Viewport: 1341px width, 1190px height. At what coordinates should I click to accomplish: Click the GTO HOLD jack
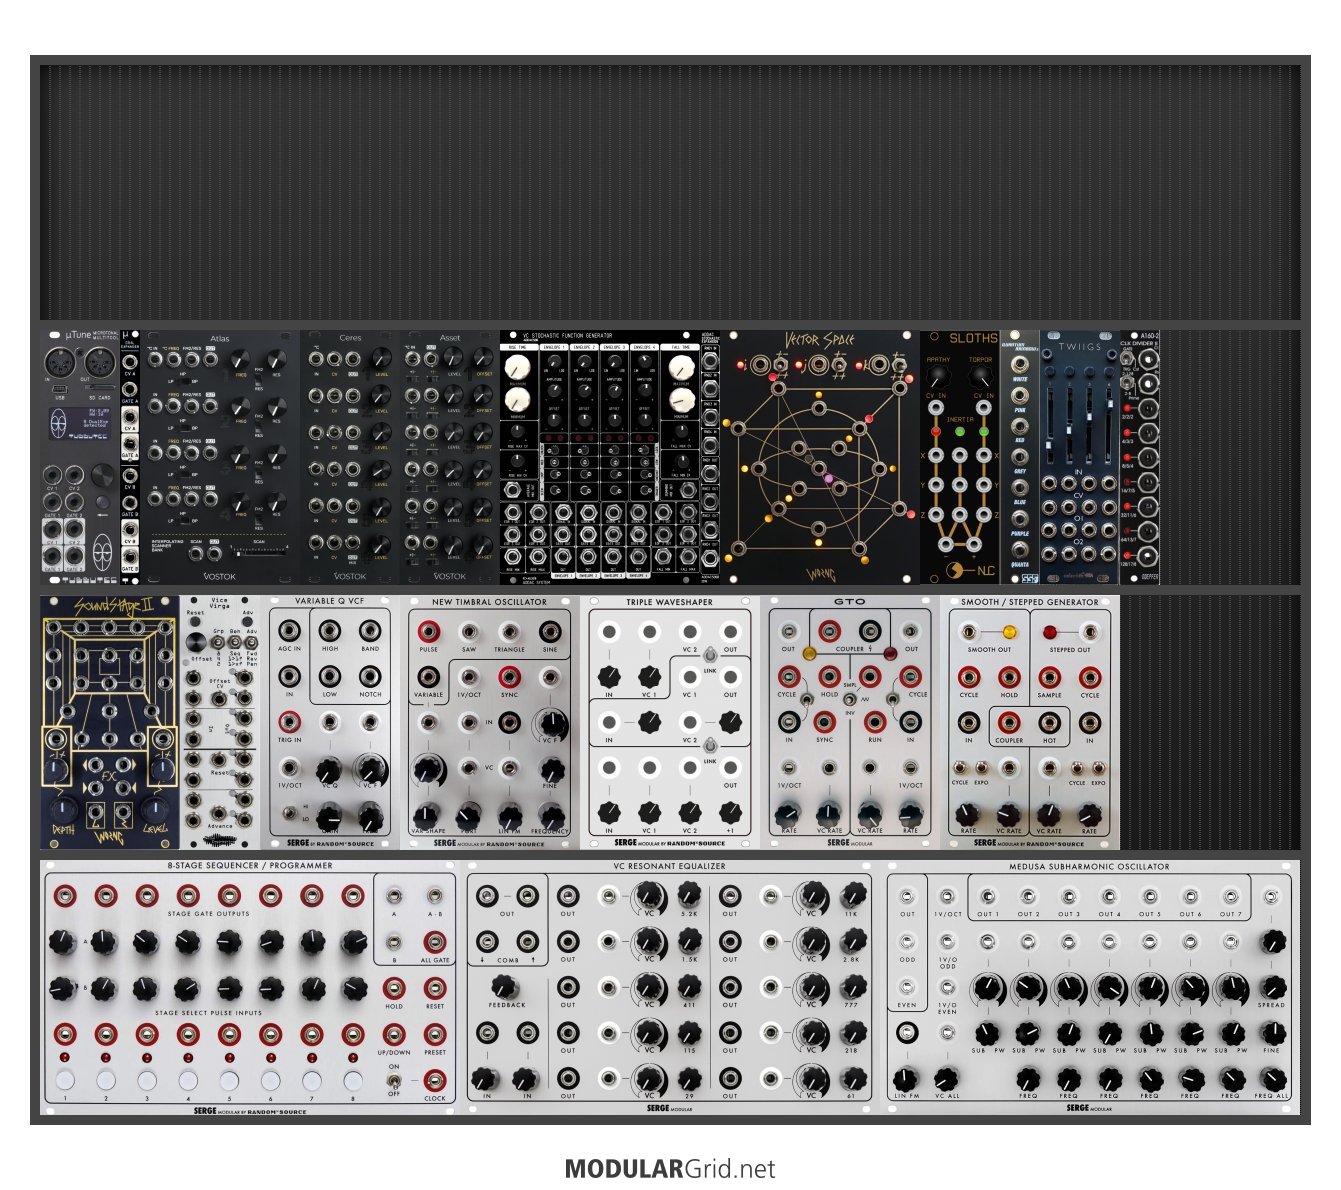(x=829, y=677)
